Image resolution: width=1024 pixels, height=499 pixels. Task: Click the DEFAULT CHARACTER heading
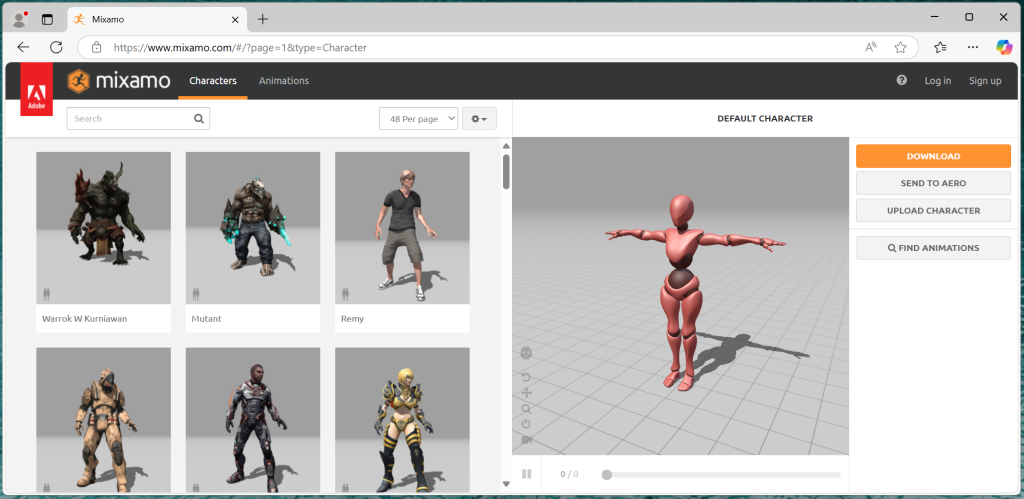click(765, 119)
